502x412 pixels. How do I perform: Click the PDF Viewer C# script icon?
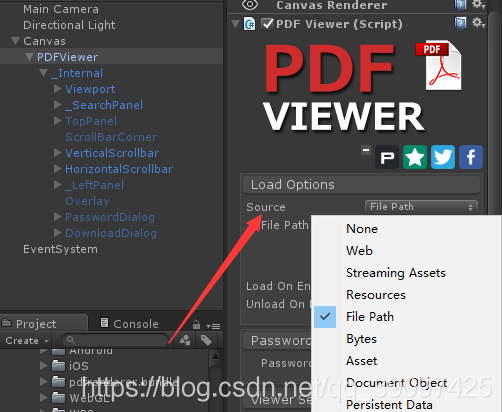tap(250, 24)
